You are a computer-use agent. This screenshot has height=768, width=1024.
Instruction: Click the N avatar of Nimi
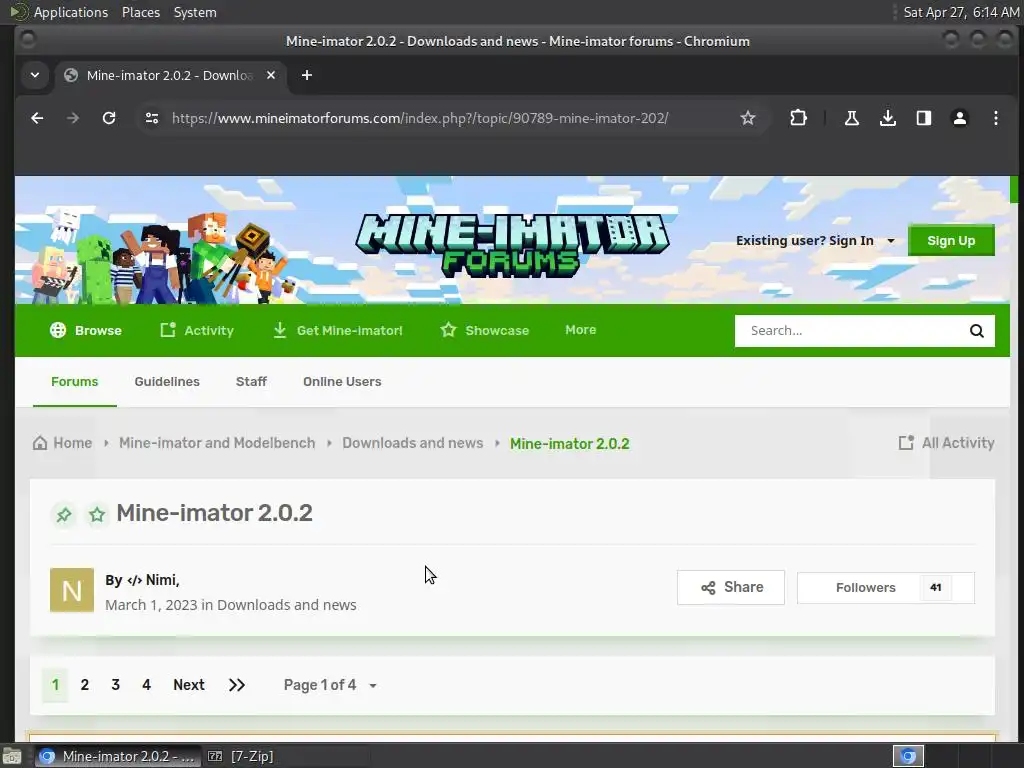pos(72,590)
